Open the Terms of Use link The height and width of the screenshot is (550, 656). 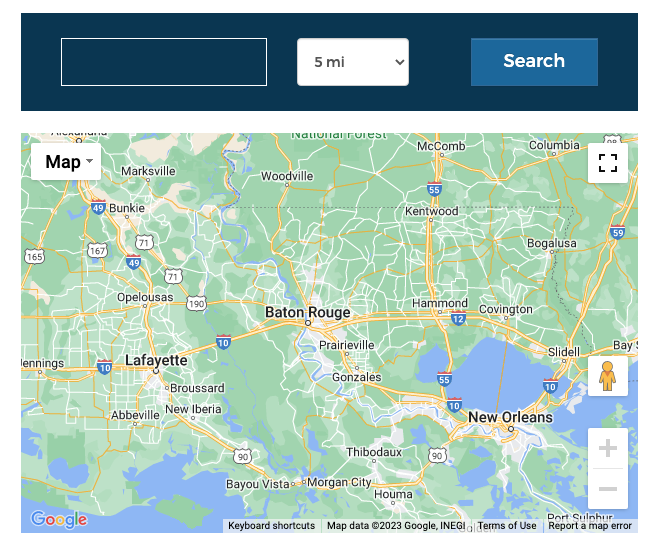(x=507, y=526)
